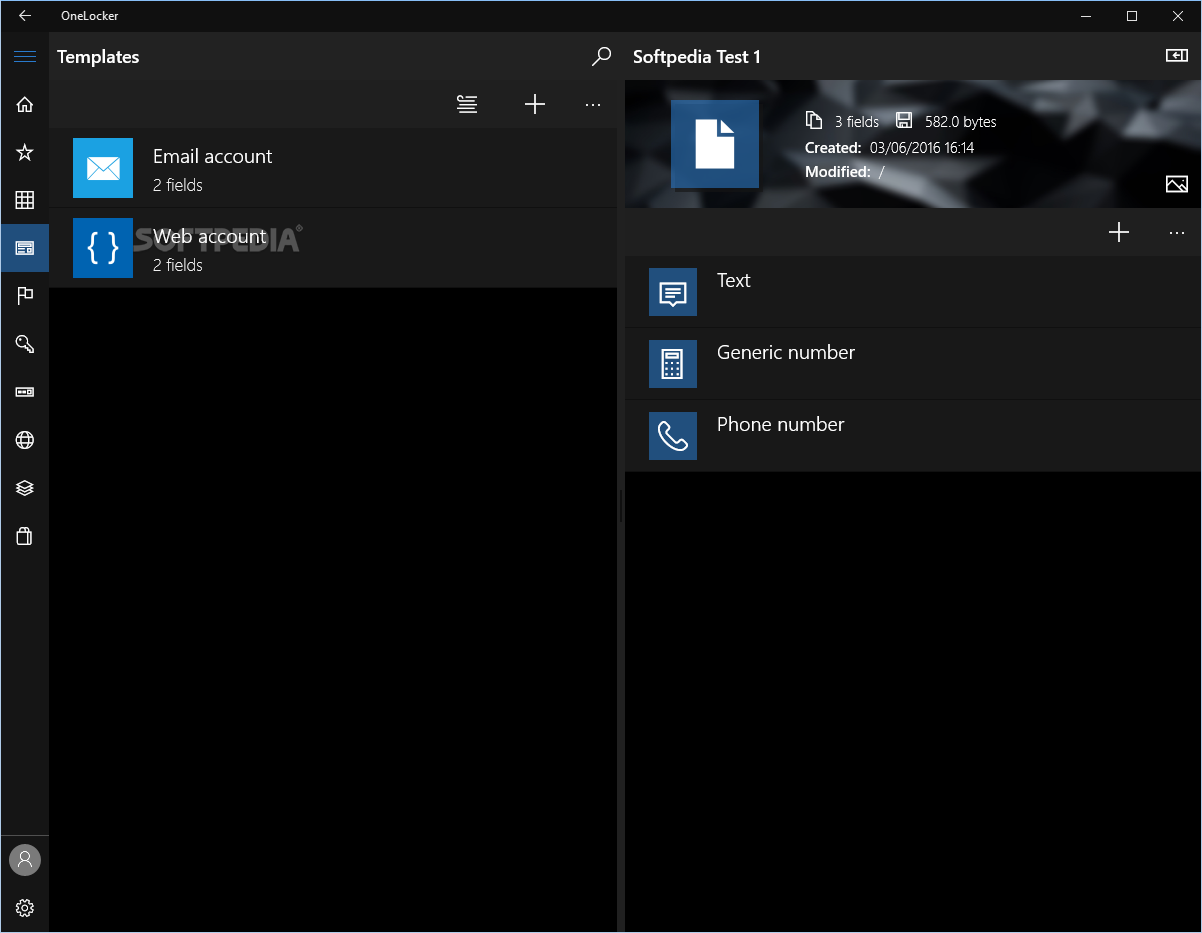1202x933 pixels.
Task: Close the OneLocker window
Action: pos(1178,16)
